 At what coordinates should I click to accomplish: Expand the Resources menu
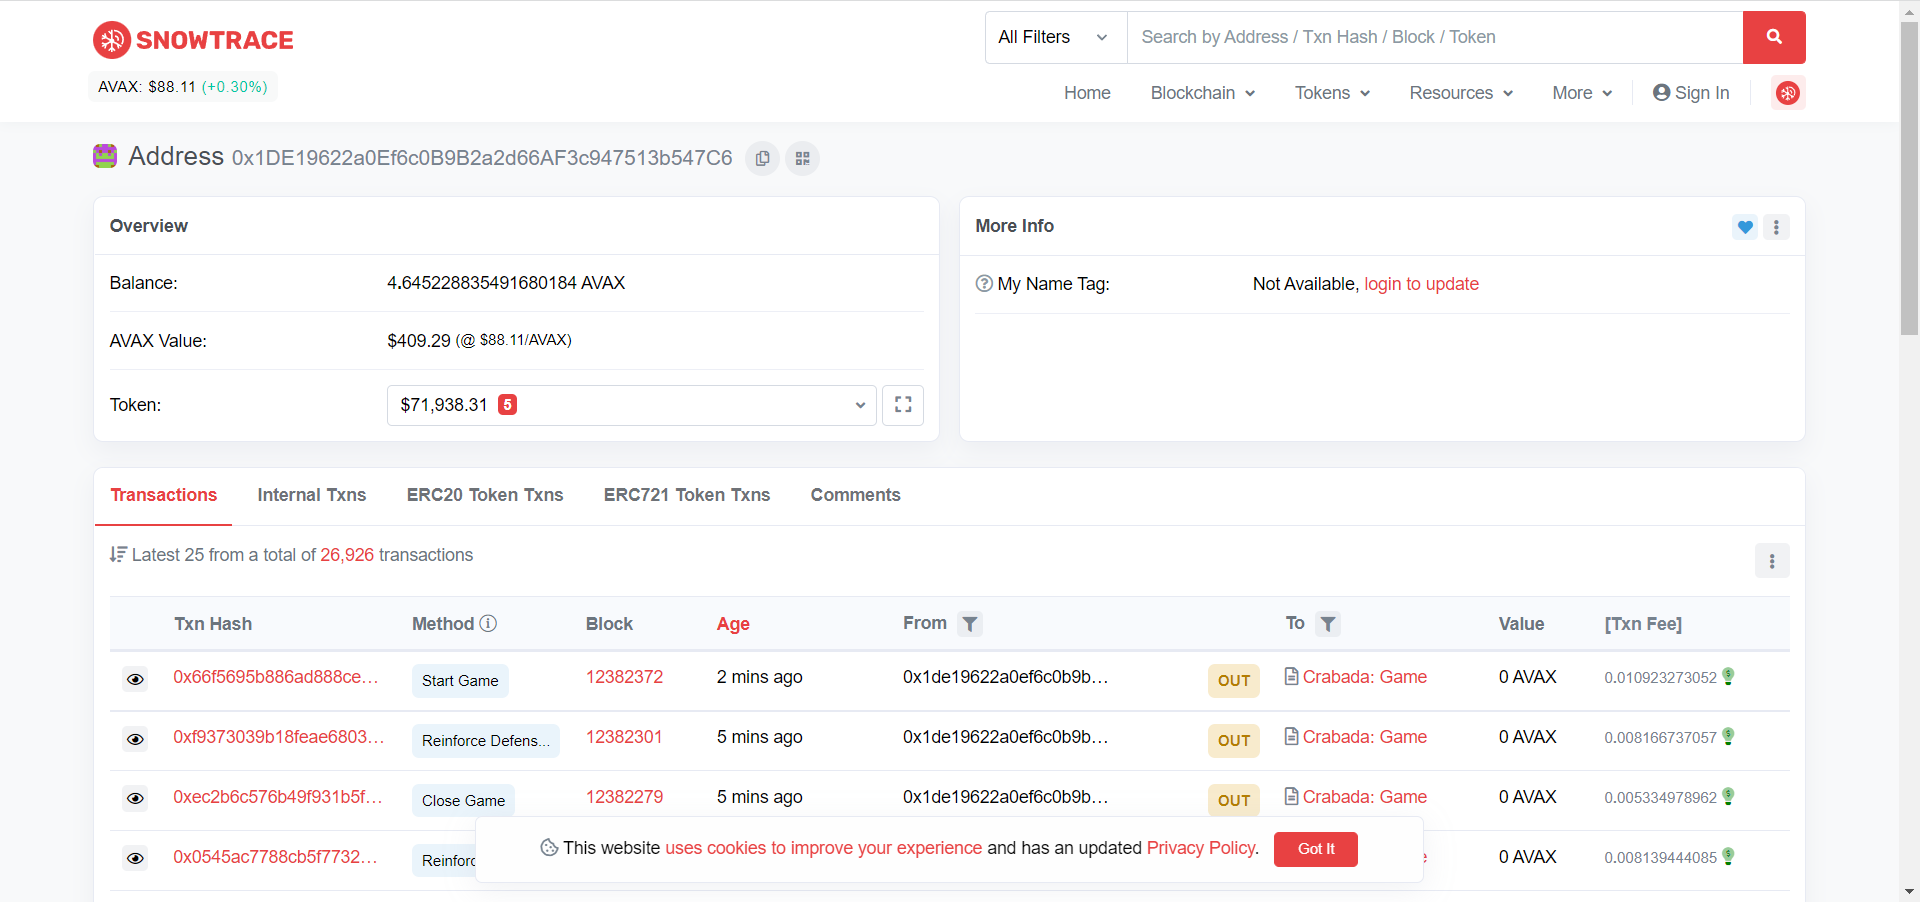click(x=1461, y=93)
